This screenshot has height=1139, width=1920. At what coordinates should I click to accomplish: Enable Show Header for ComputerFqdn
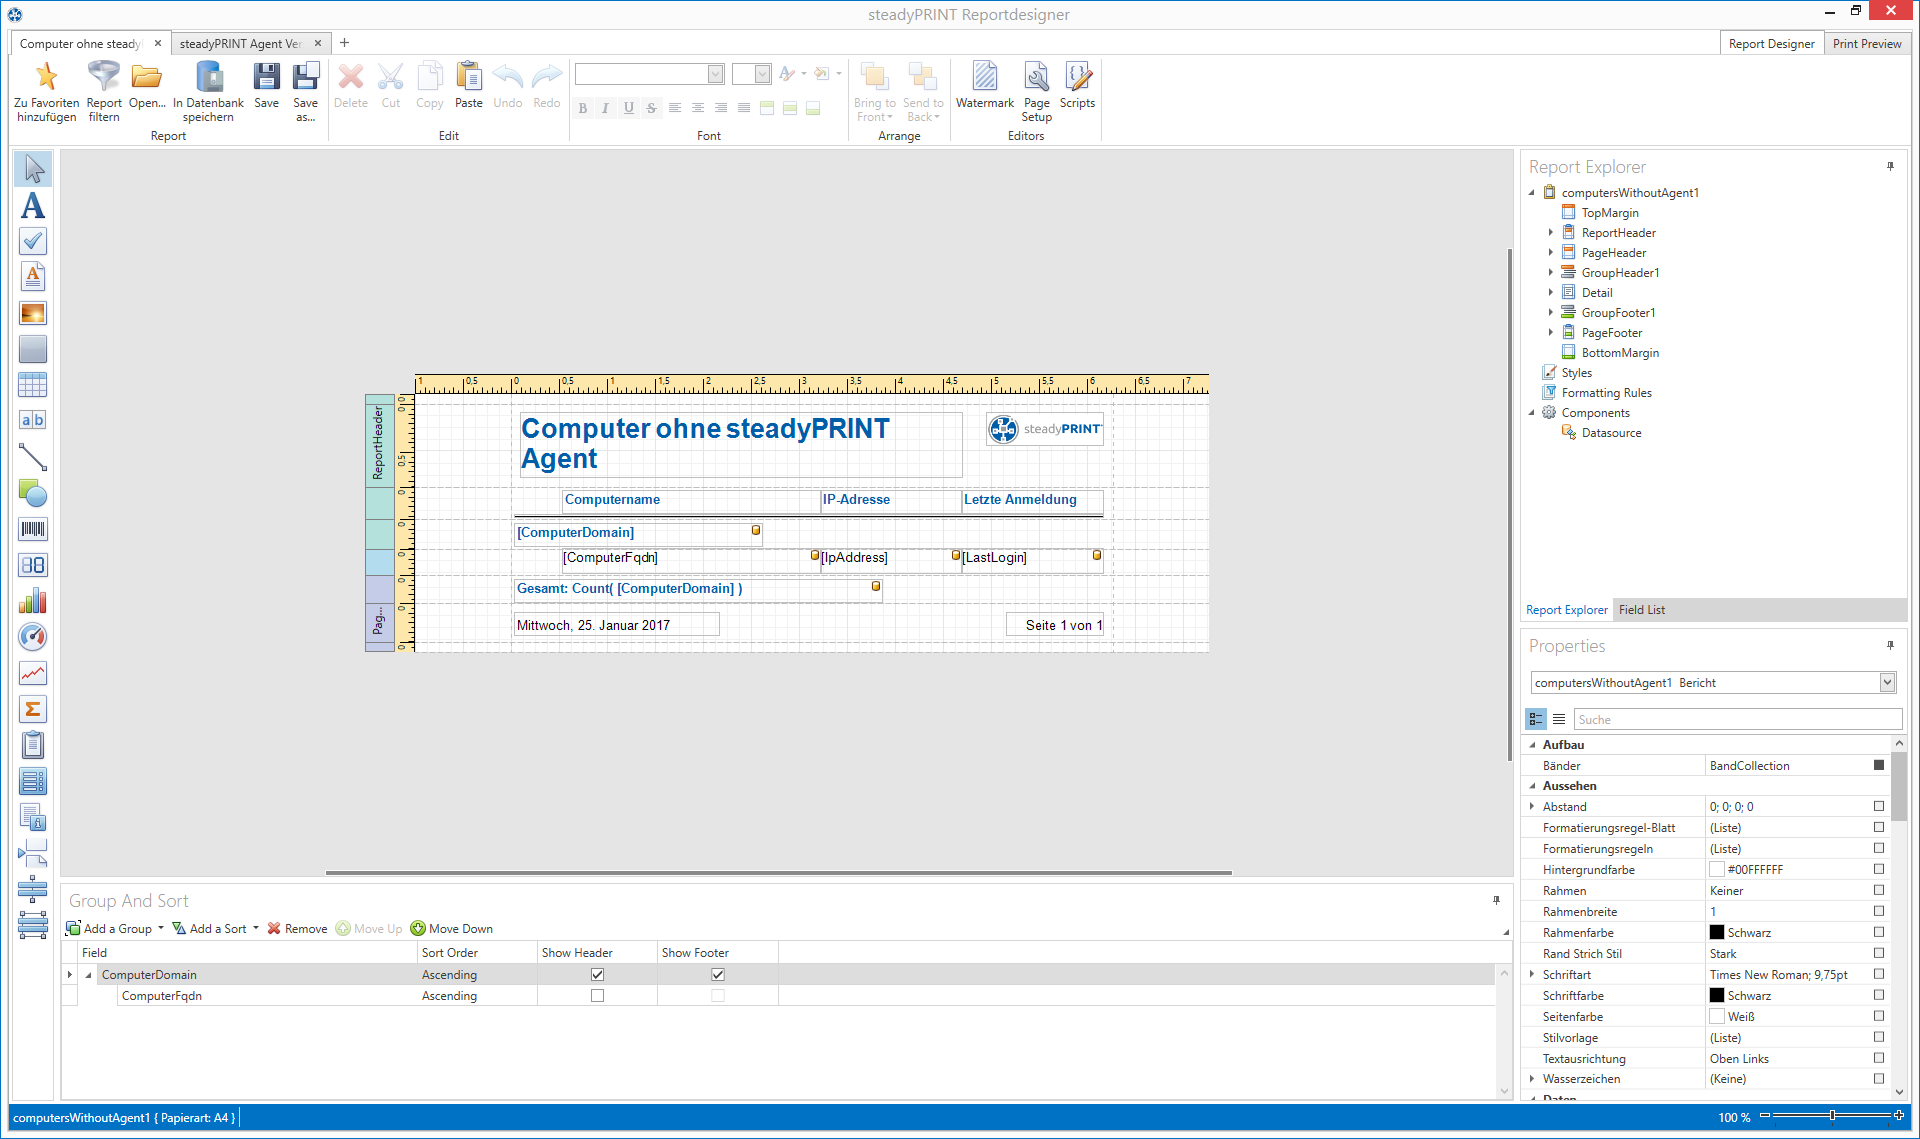[x=597, y=996]
